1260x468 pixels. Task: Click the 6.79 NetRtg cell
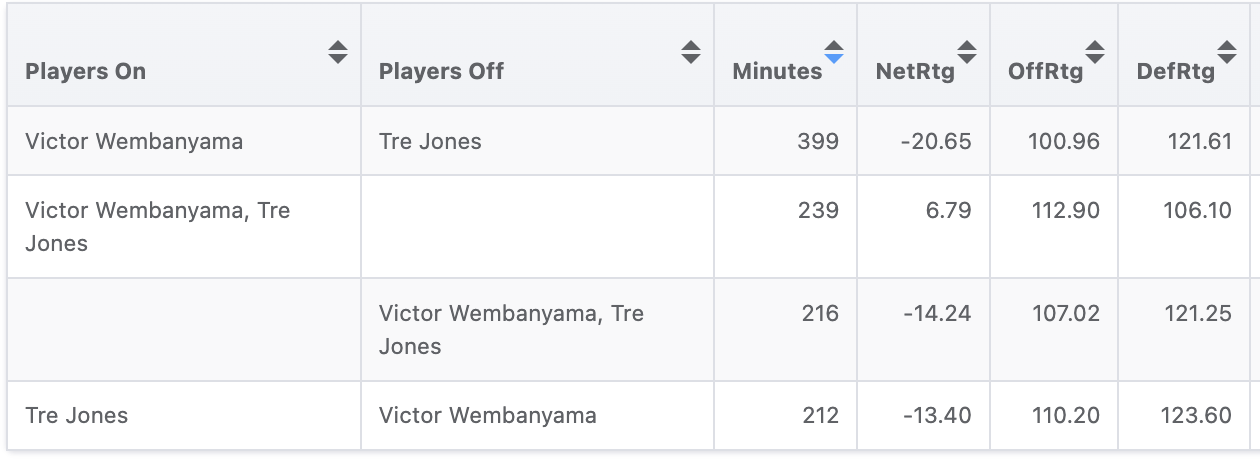(x=944, y=211)
